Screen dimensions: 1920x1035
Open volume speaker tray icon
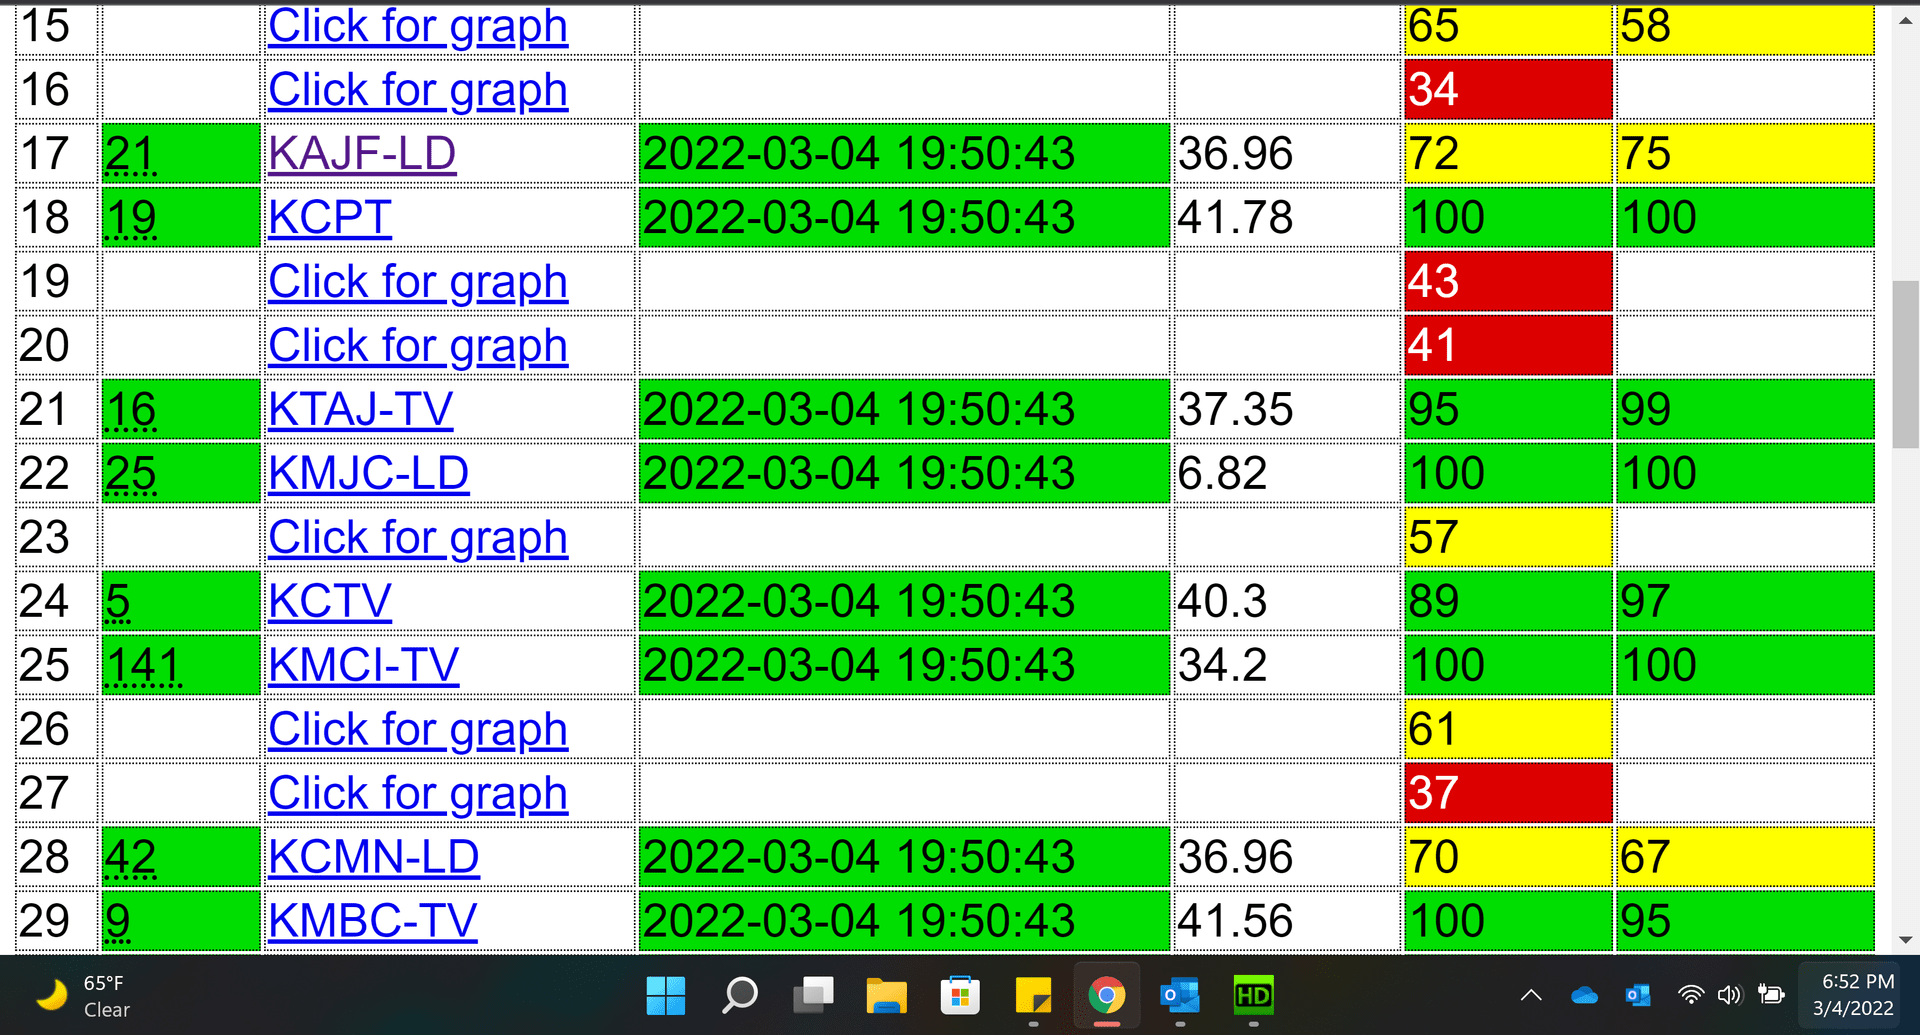(x=1730, y=995)
